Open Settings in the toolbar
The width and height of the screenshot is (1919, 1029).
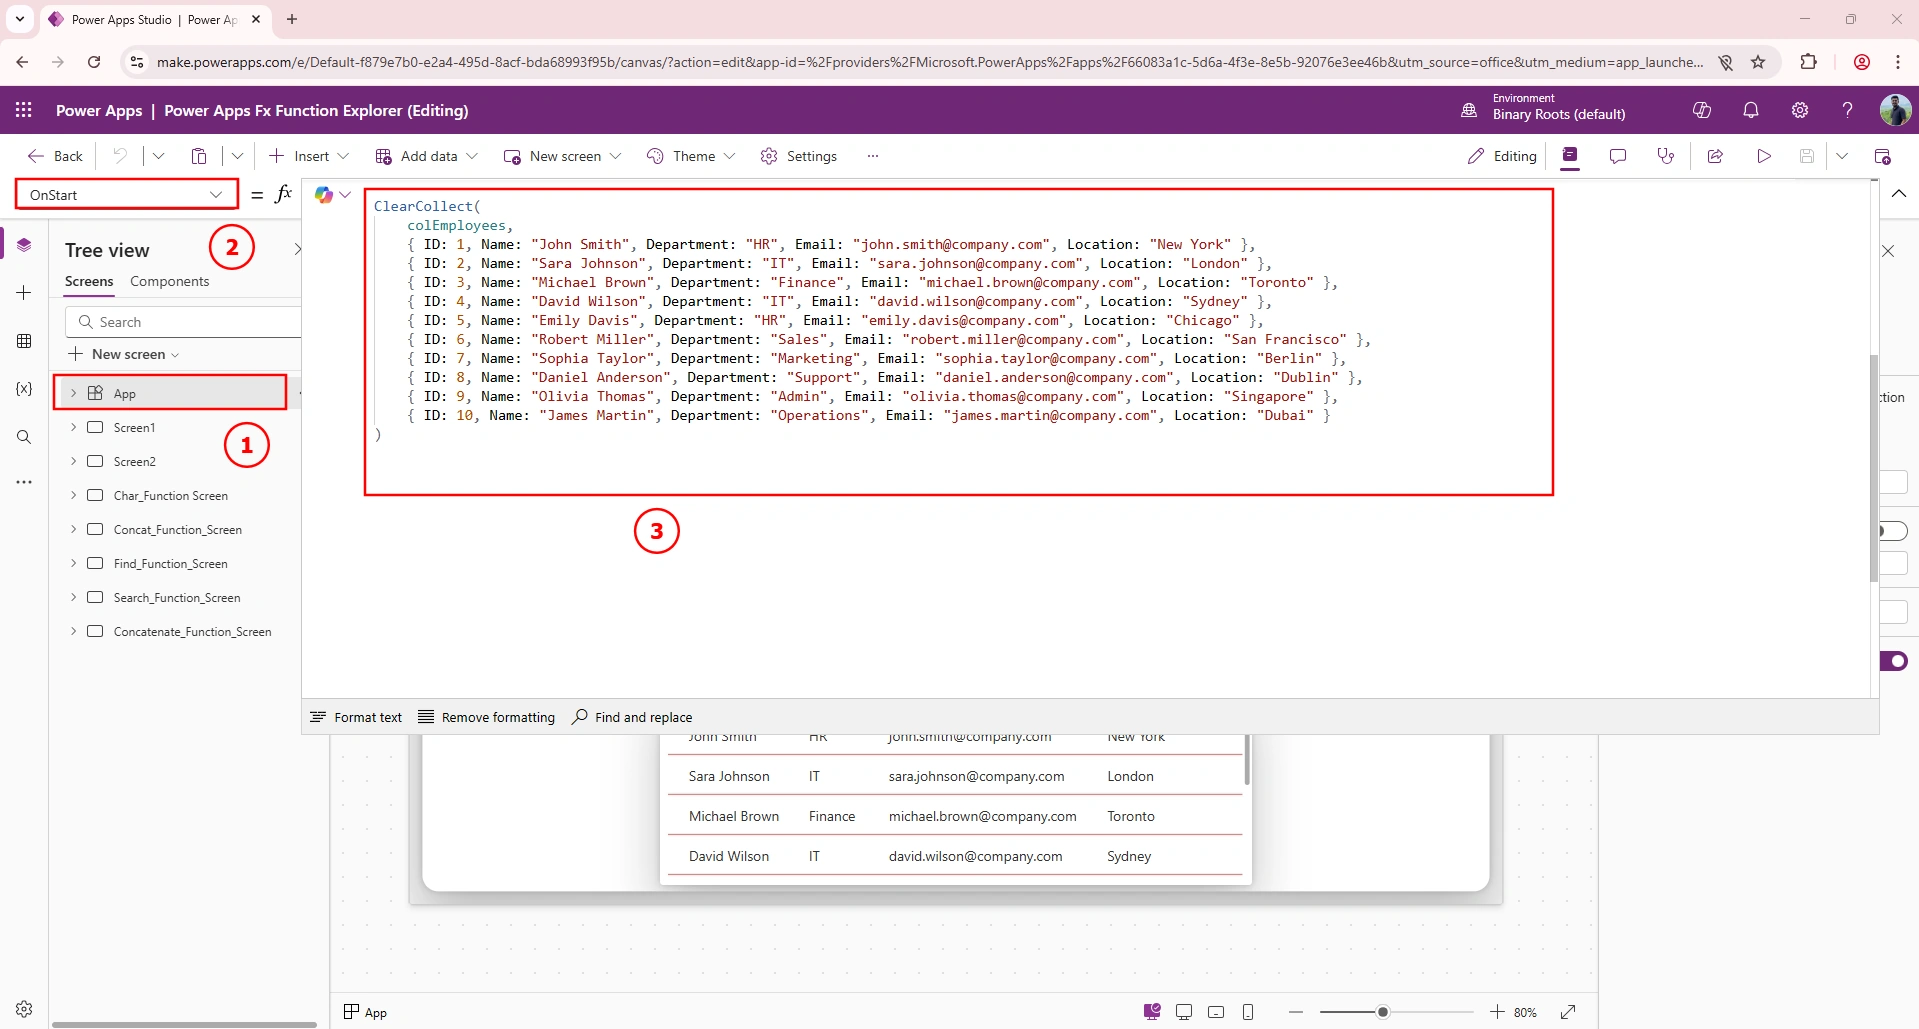[799, 156]
